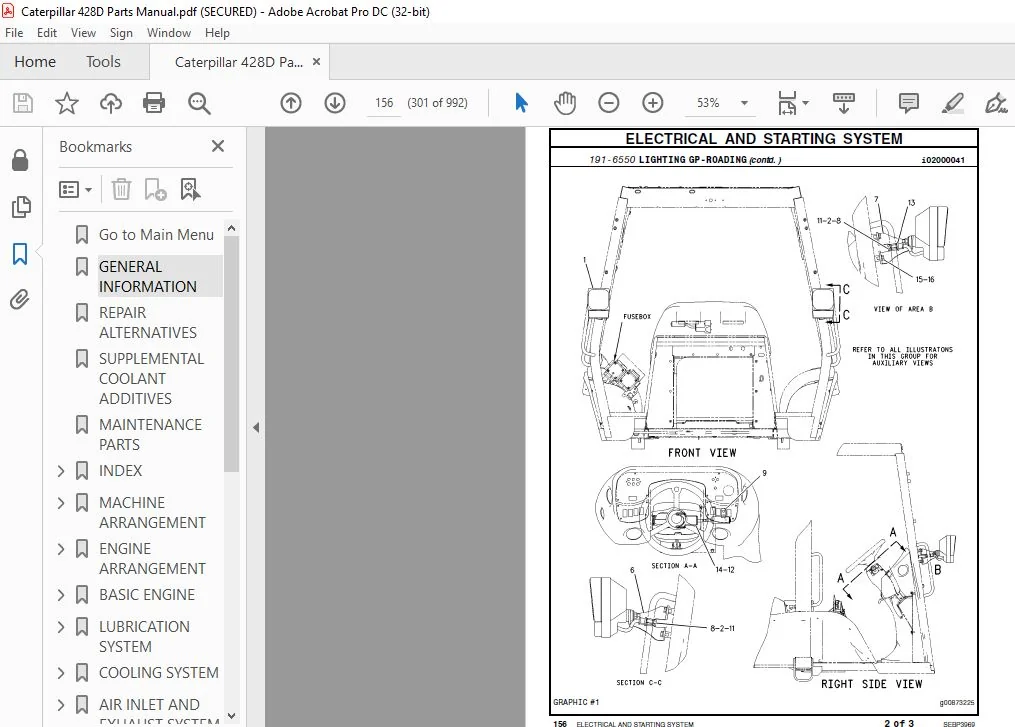Viewport: 1015px width, 727px height.
Task: Switch to the Home tab
Action: pos(35,62)
